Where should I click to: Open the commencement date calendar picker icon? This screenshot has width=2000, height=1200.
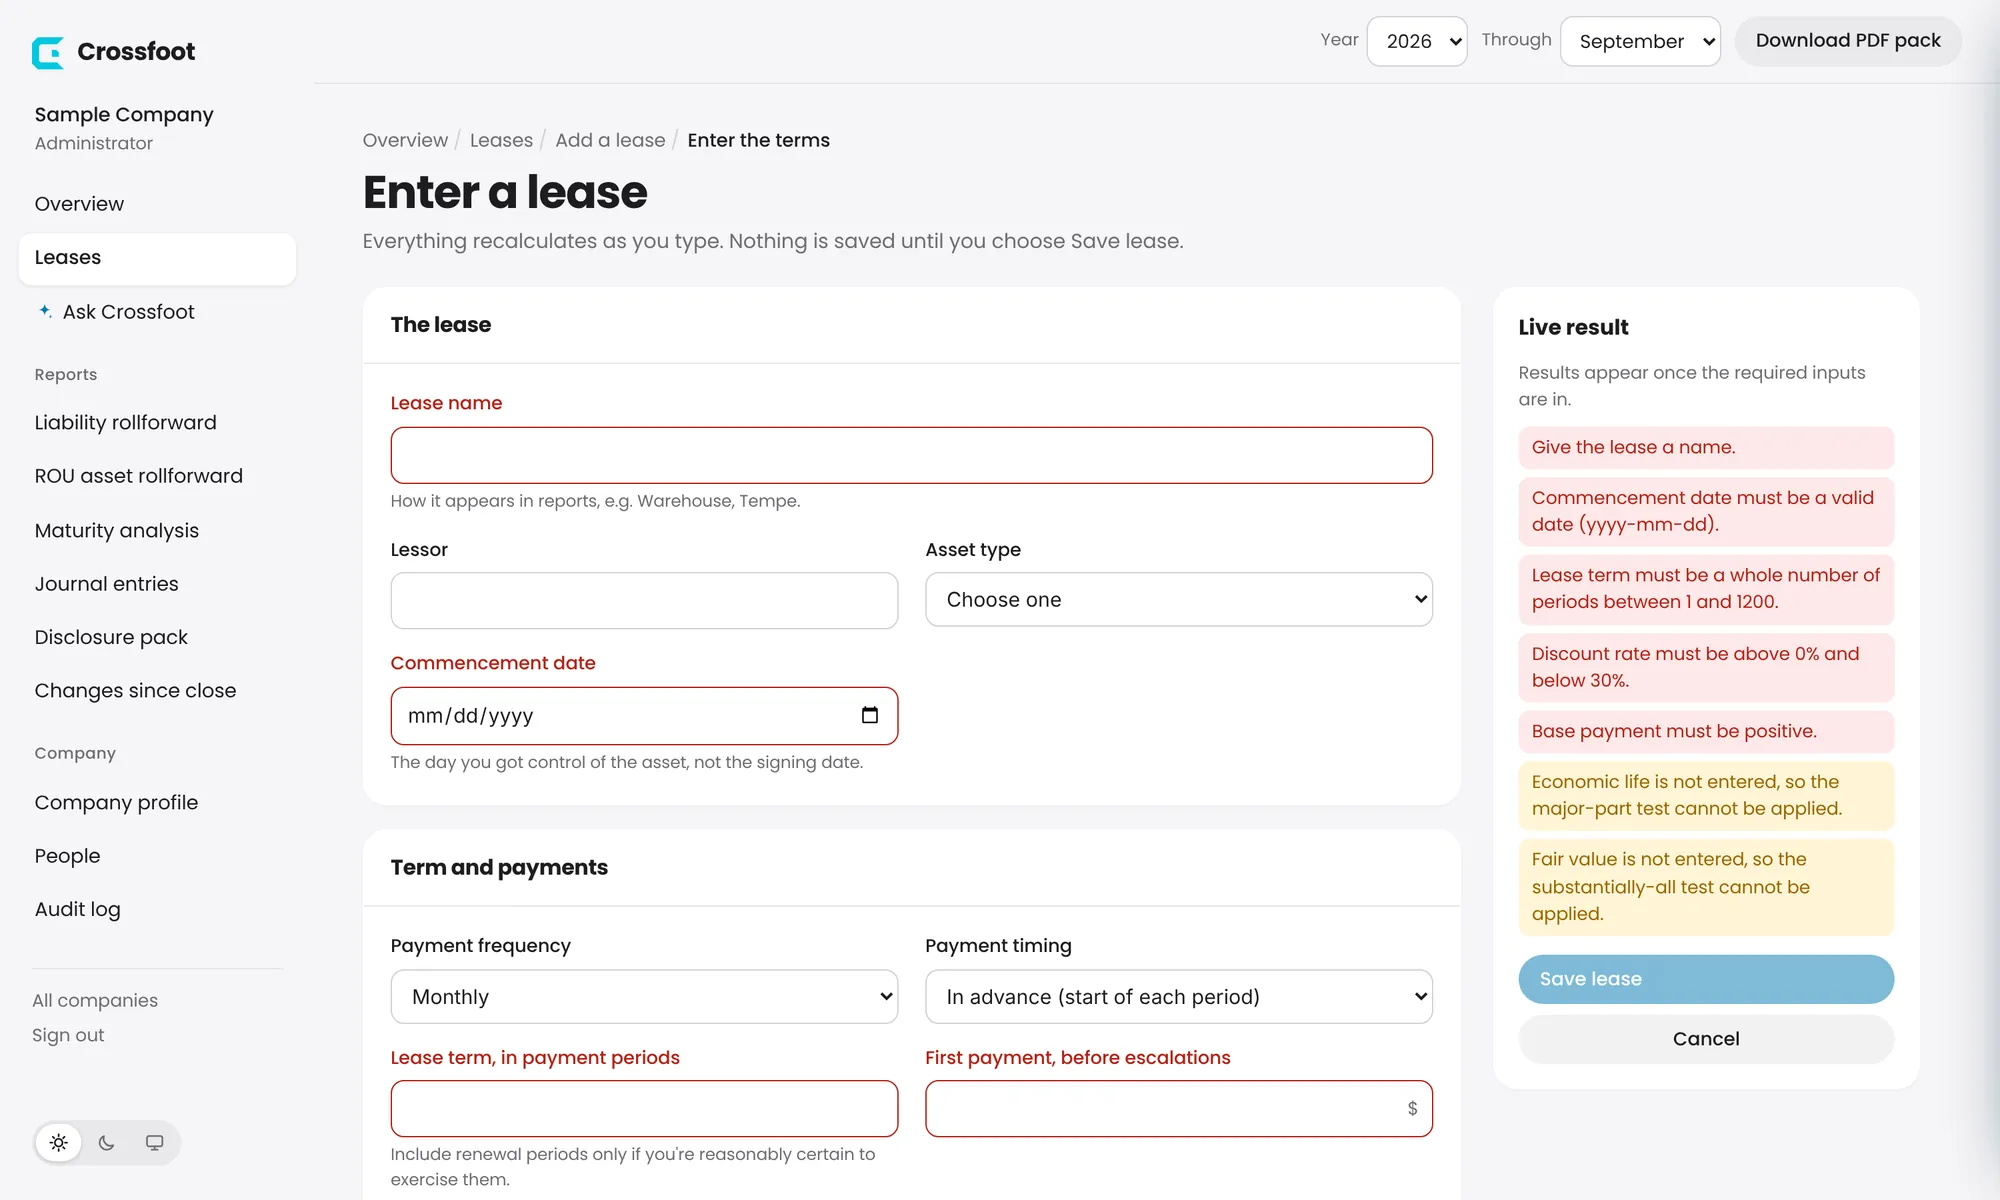(x=869, y=715)
